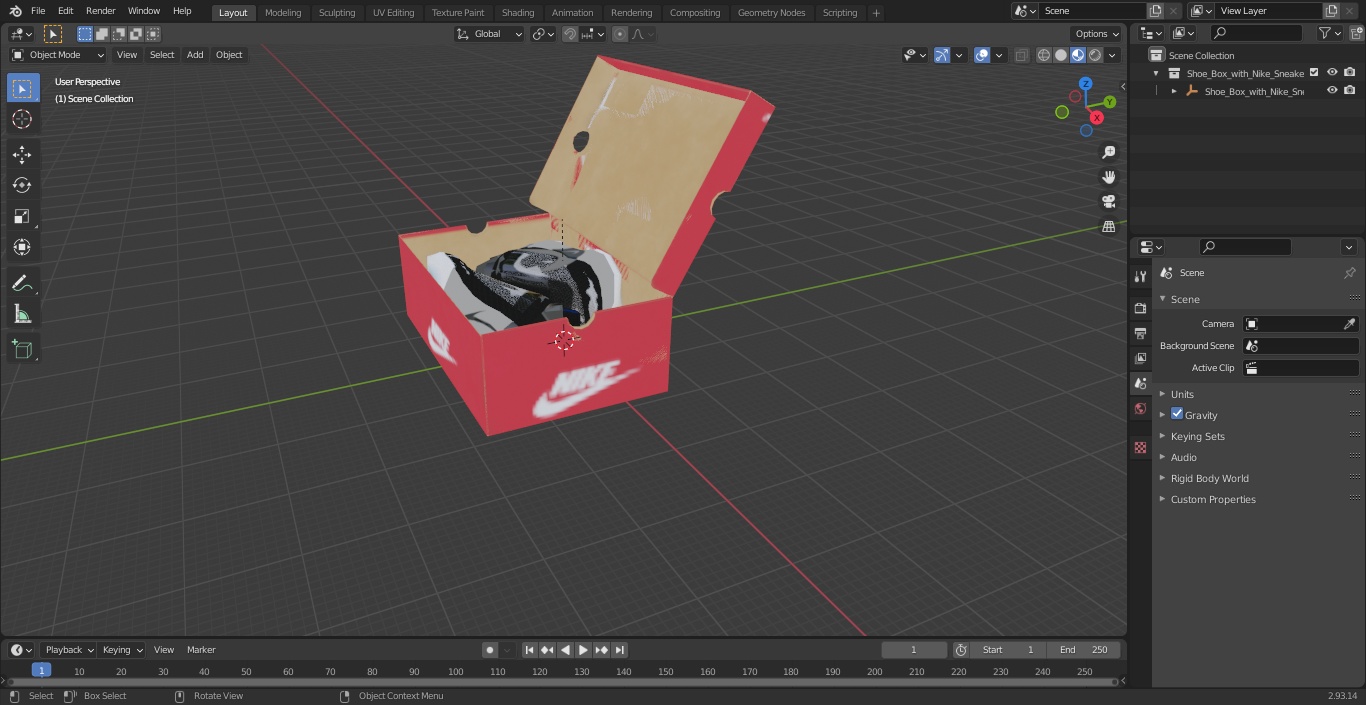This screenshot has width=1366, height=705.
Task: Switch to wireframe viewport shading
Action: point(1044,55)
